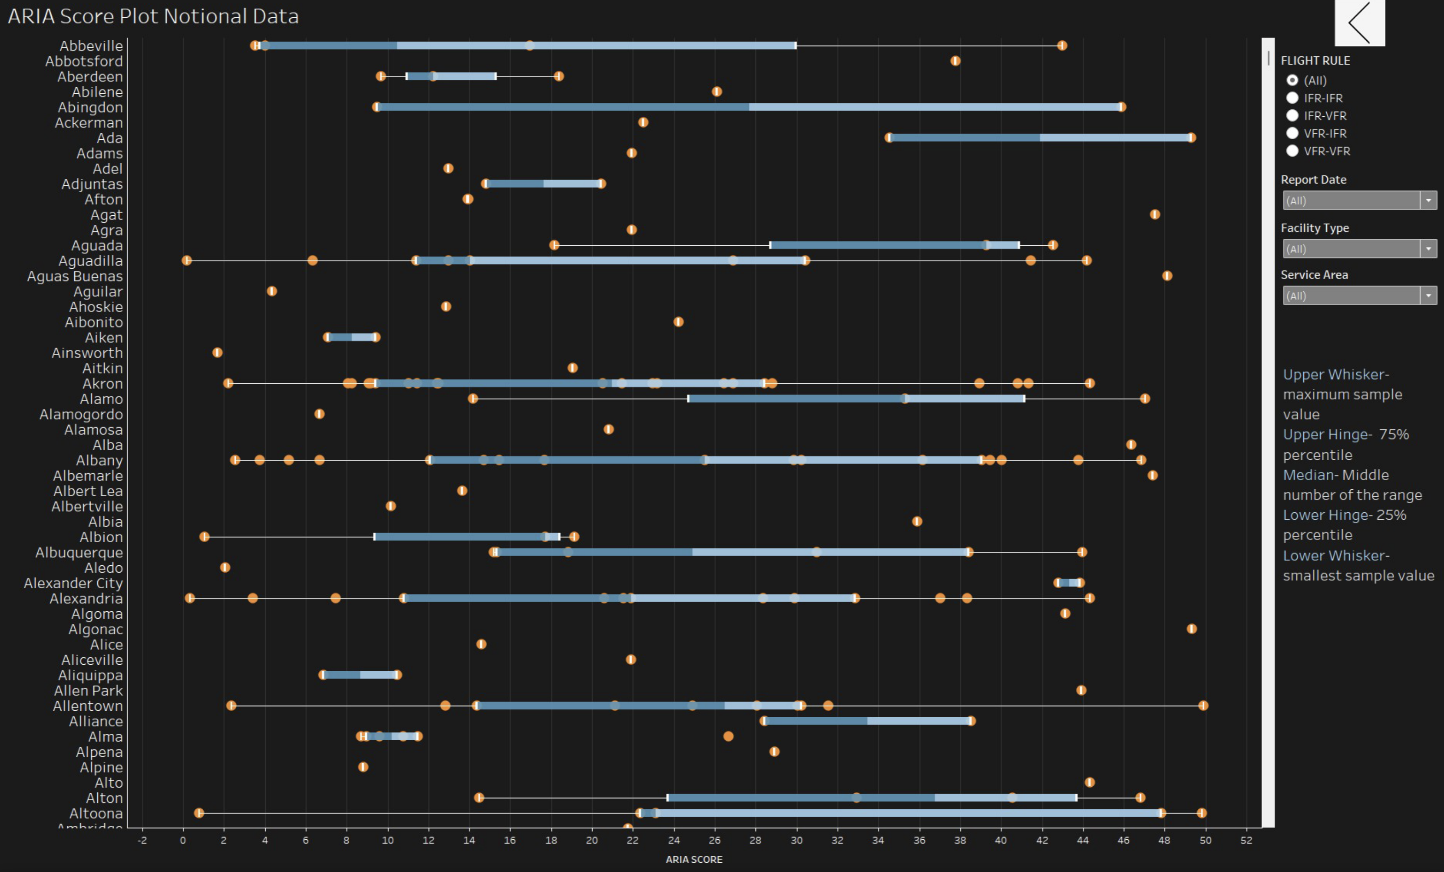
Task: Click the Abbotsford data point marker
Action: point(955,61)
